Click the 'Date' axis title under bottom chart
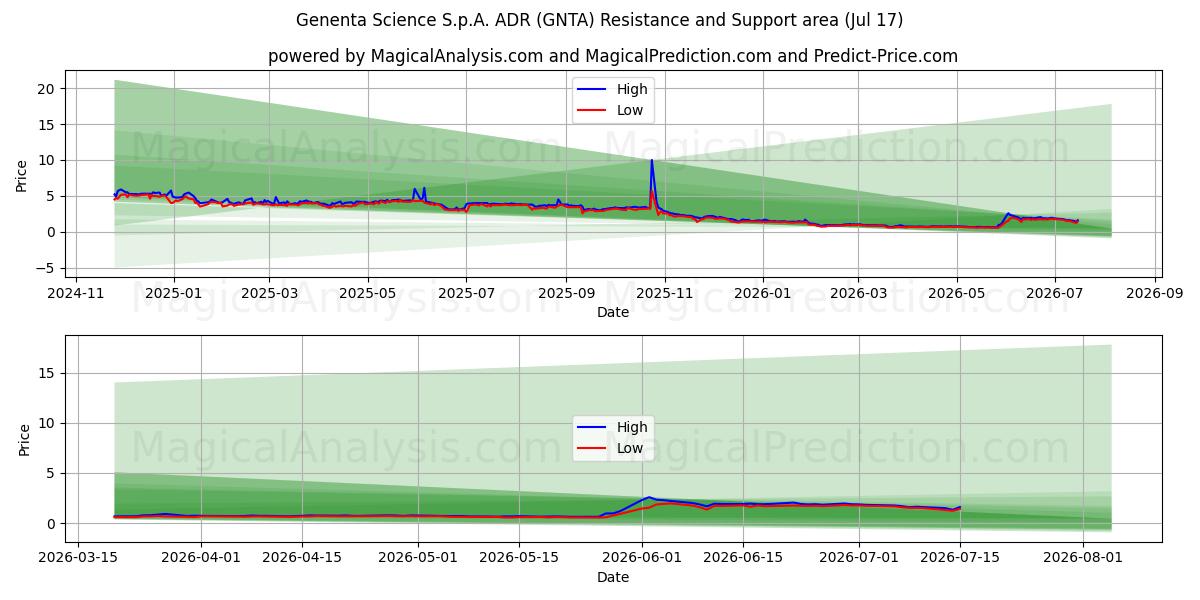1200x600 pixels. (x=613, y=578)
